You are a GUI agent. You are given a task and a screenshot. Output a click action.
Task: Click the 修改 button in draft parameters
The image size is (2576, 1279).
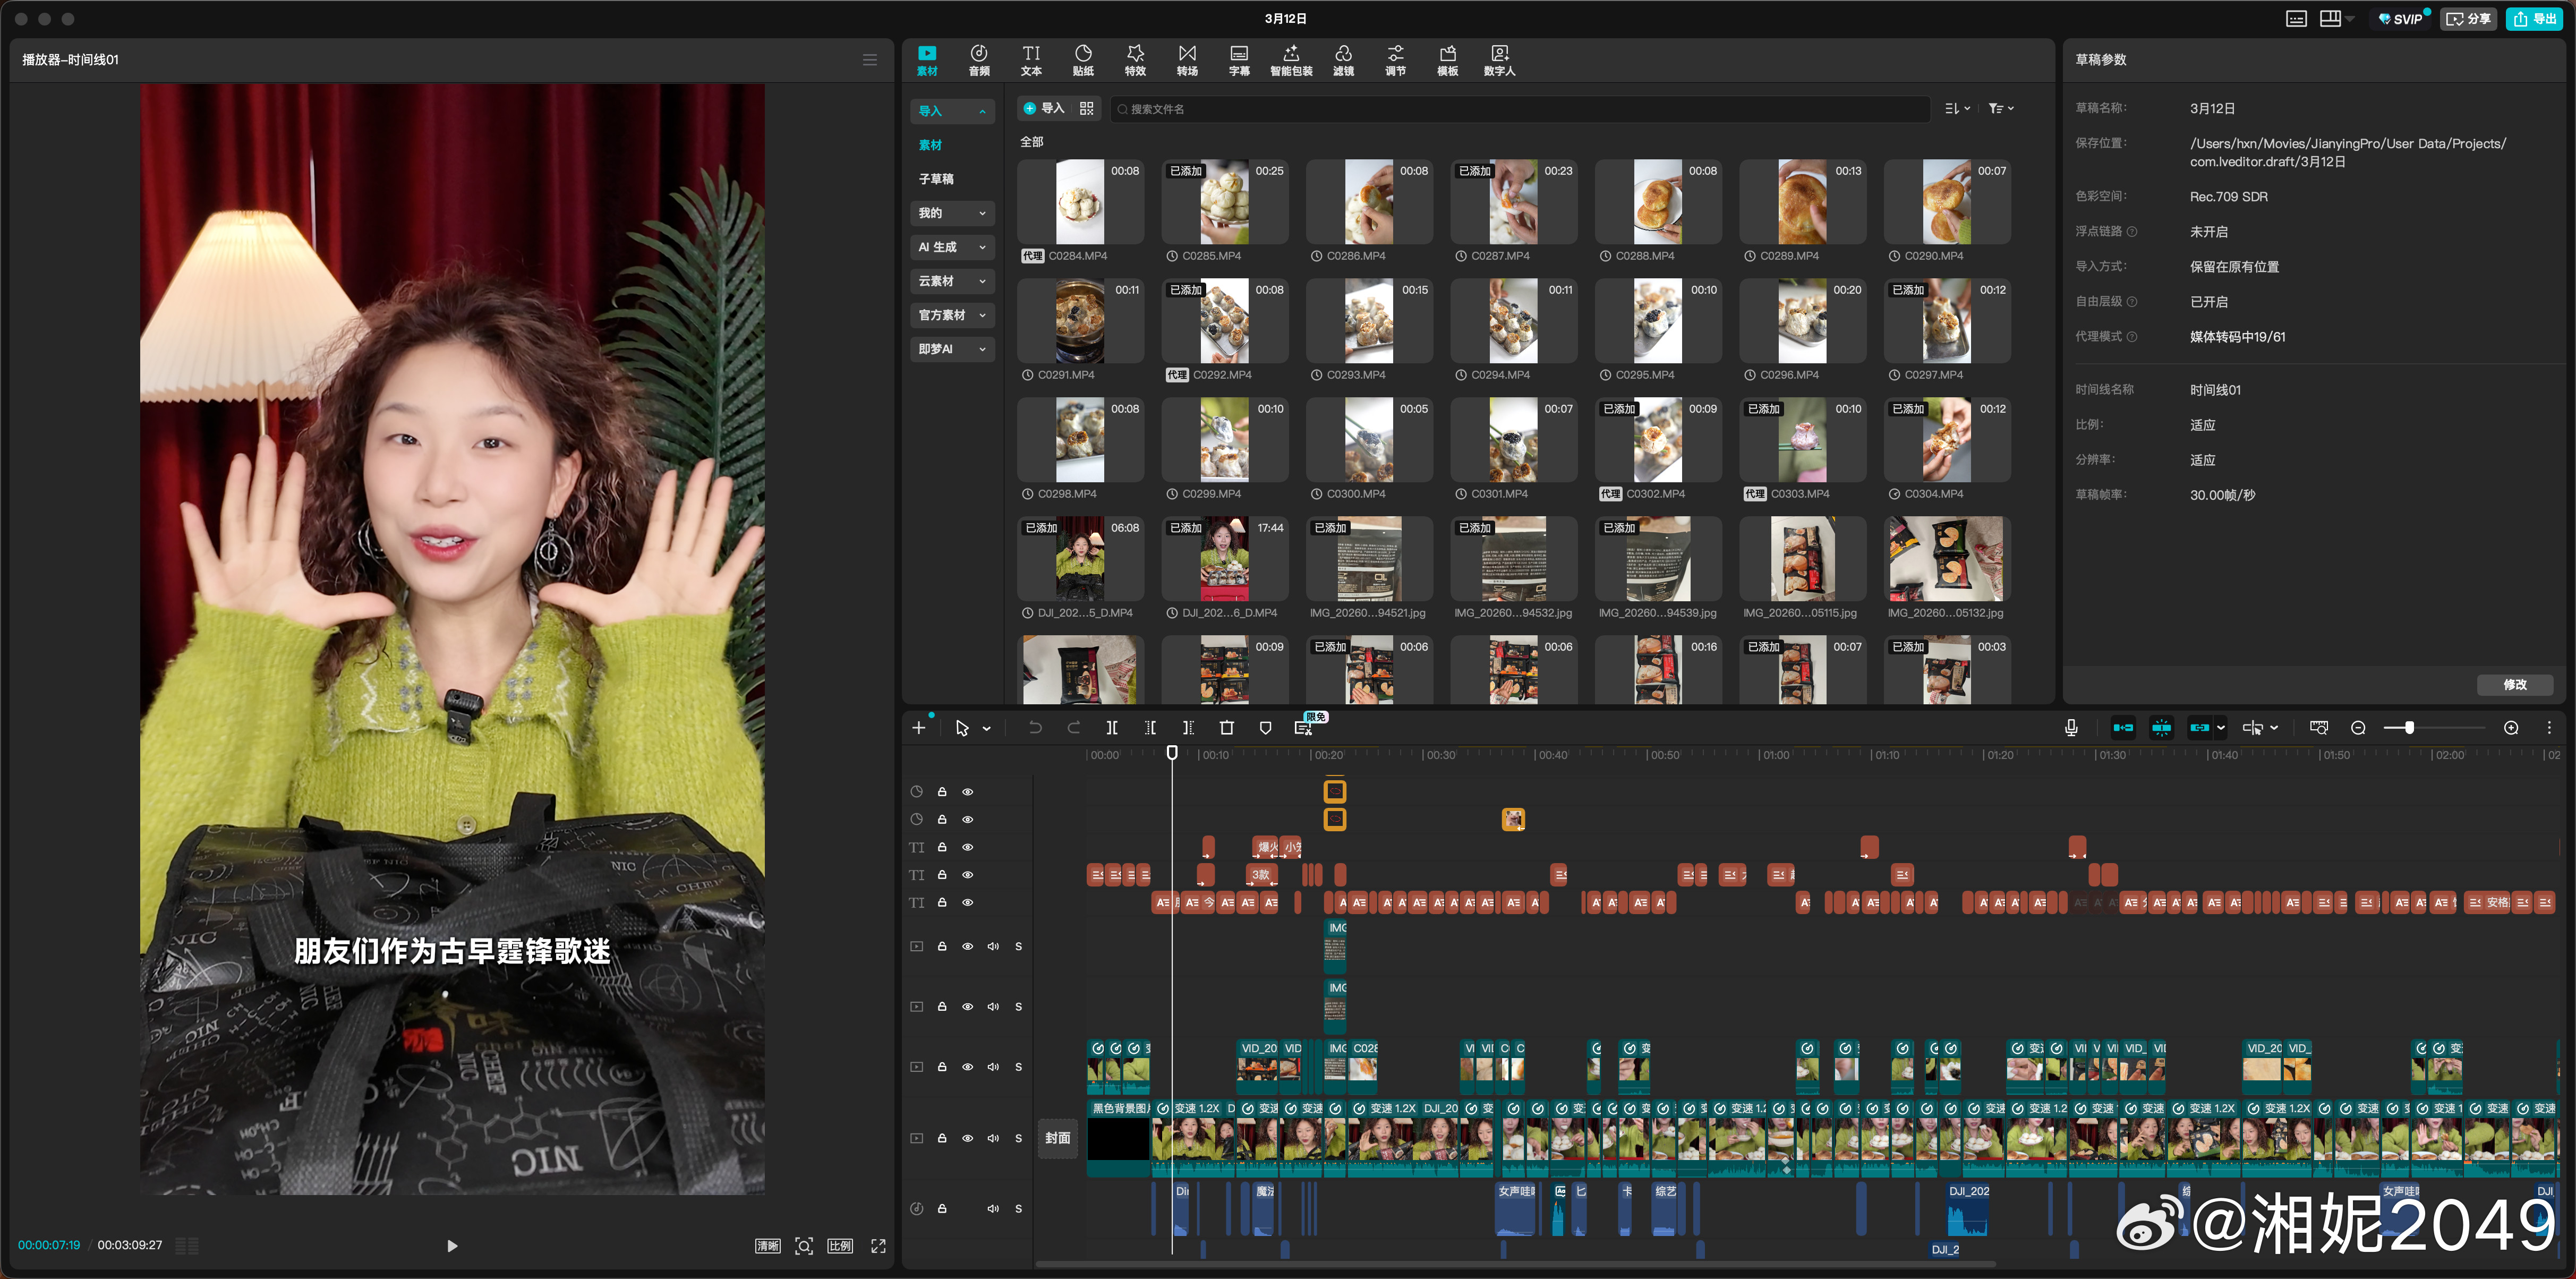(2514, 685)
